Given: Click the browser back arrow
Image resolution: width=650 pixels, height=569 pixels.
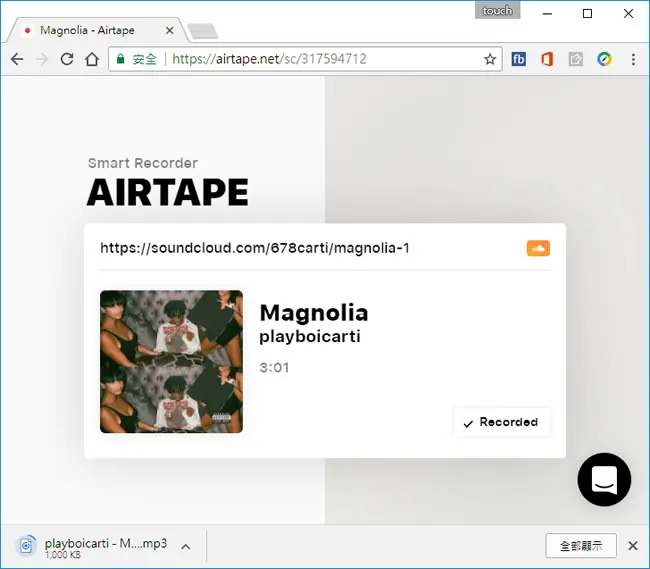Looking at the screenshot, I should pyautogui.click(x=17, y=59).
